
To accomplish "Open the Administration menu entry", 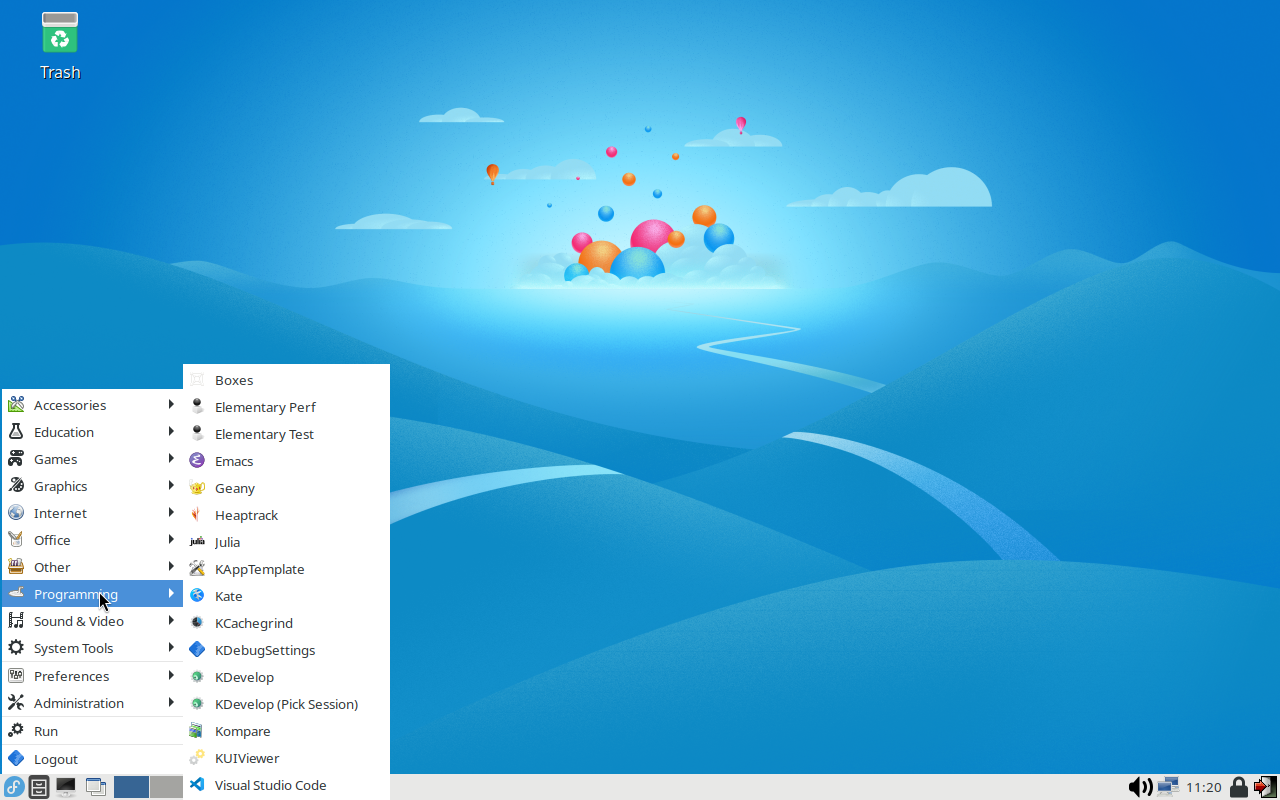I will [92, 703].
